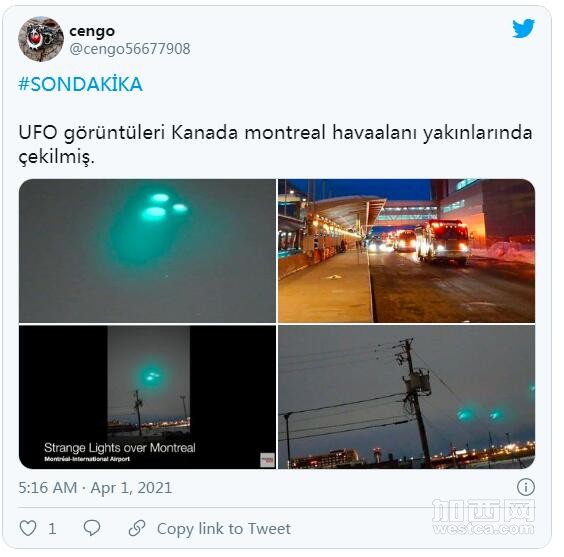Open the tweet info icon
This screenshot has height=557, width=564.
tap(526, 487)
